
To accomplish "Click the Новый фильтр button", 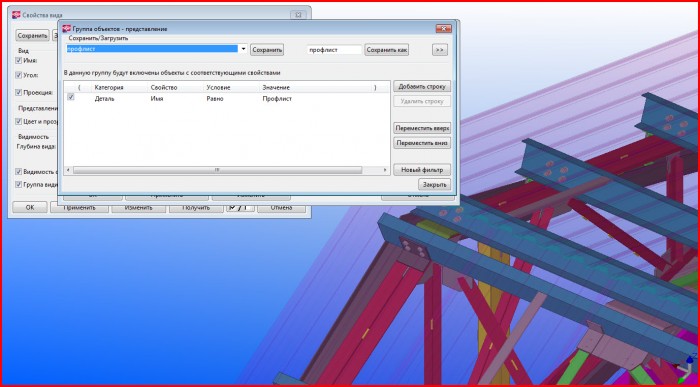I will (422, 170).
